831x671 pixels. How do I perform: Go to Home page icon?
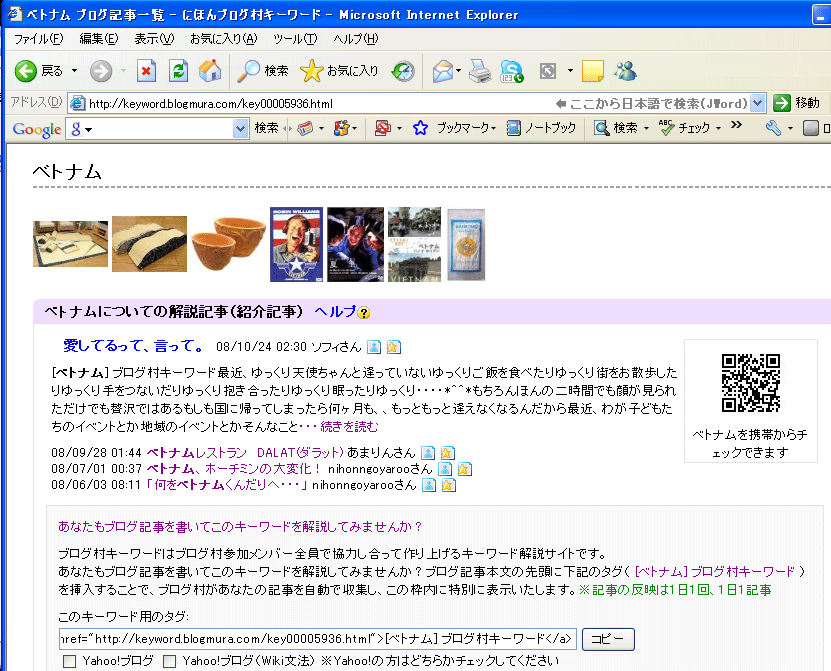[210, 70]
